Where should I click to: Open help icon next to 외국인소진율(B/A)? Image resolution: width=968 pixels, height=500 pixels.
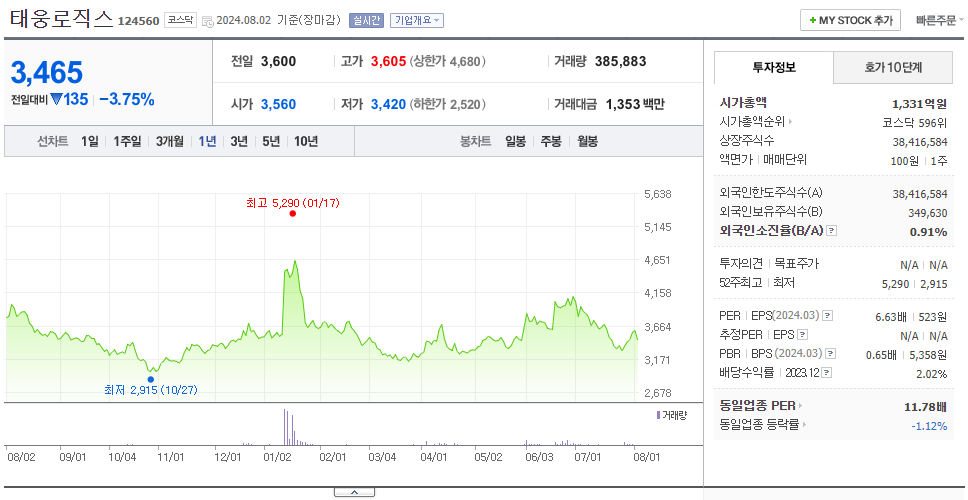832,231
